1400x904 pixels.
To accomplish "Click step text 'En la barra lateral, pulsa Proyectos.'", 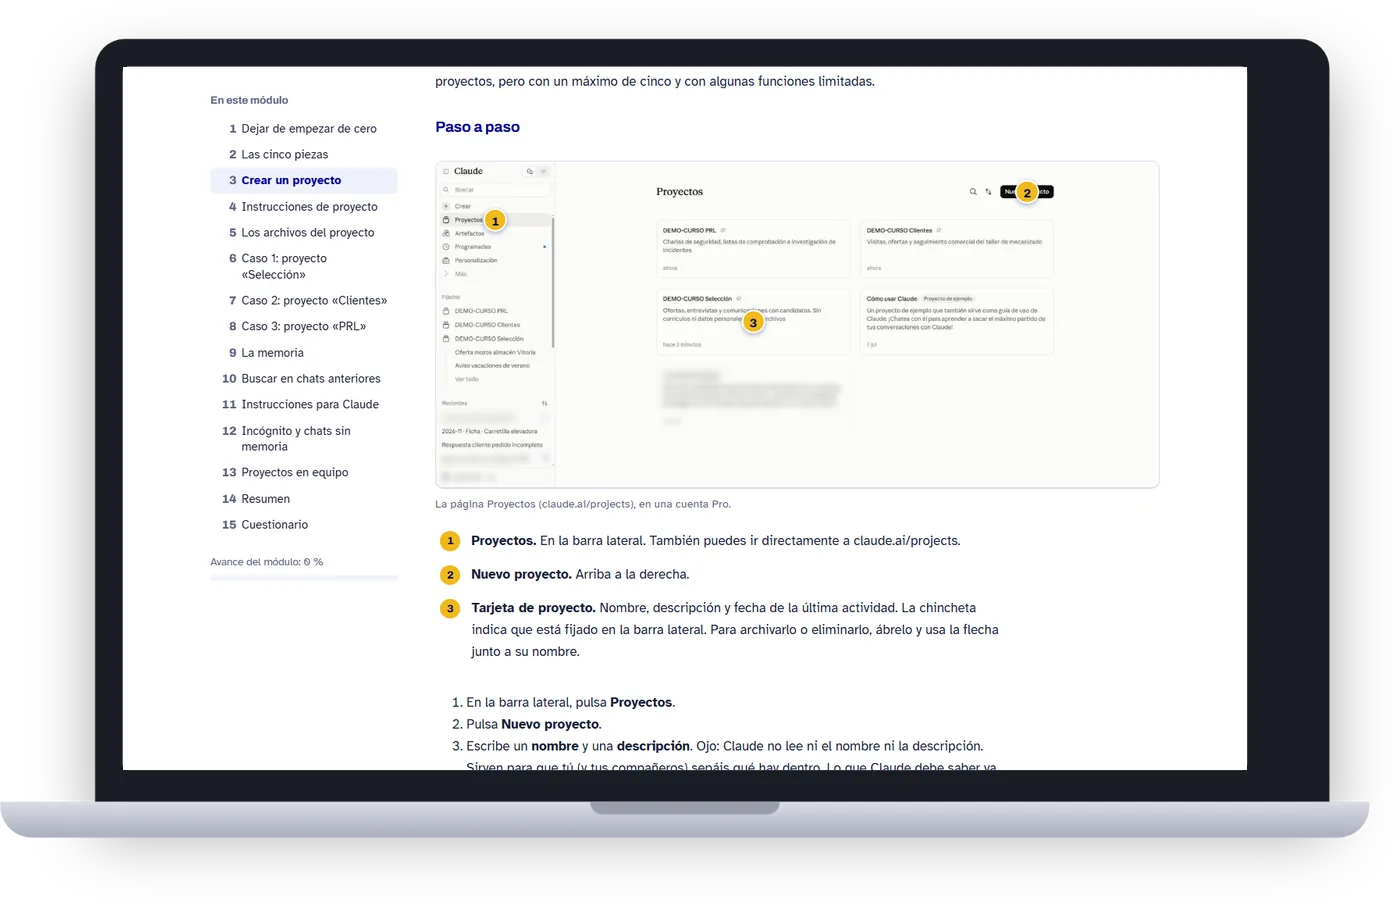I will pyautogui.click(x=571, y=703).
